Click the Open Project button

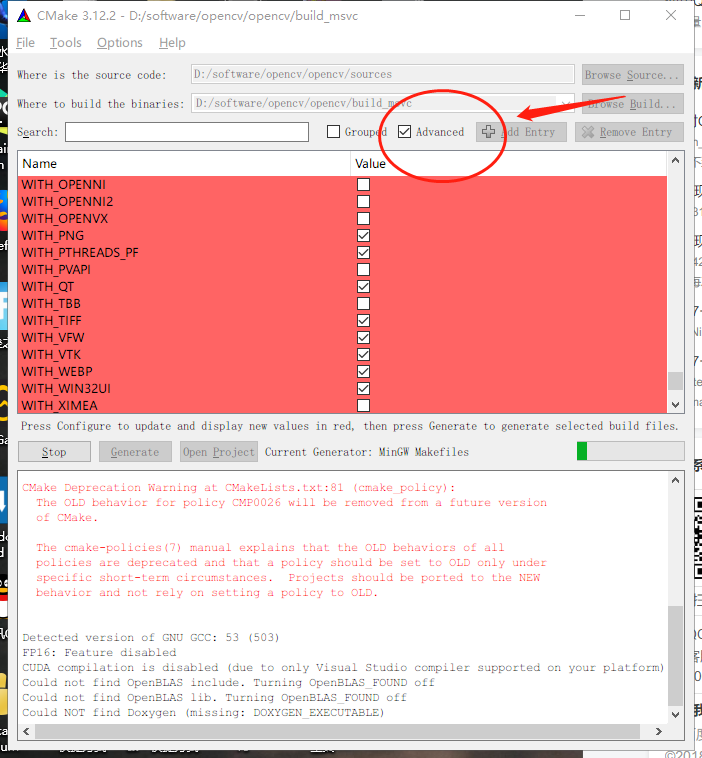pos(219,452)
